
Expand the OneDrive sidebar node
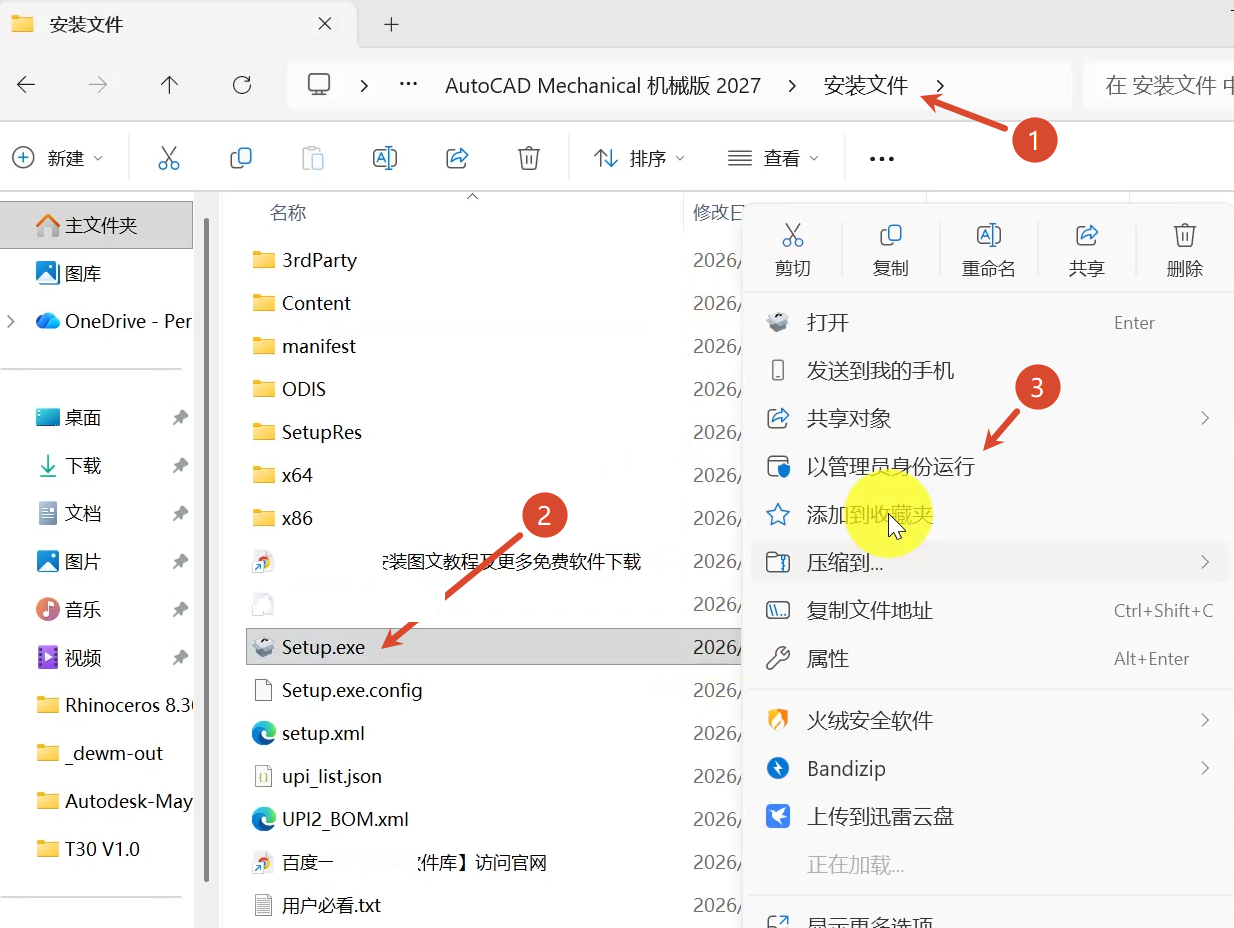[12, 321]
